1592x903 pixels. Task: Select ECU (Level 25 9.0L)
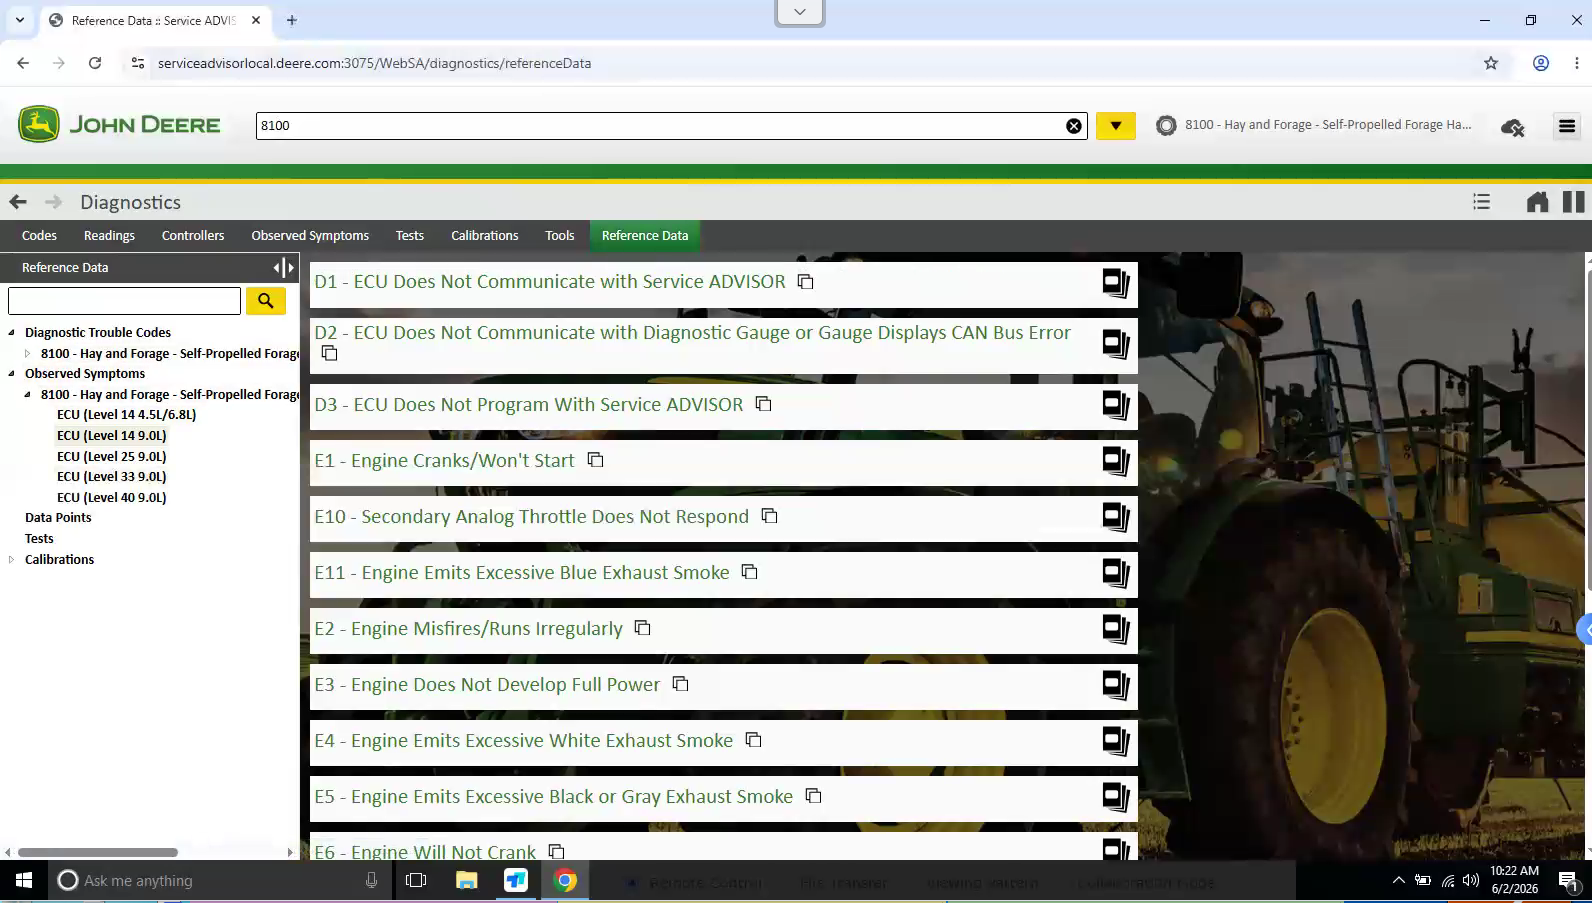pos(112,457)
